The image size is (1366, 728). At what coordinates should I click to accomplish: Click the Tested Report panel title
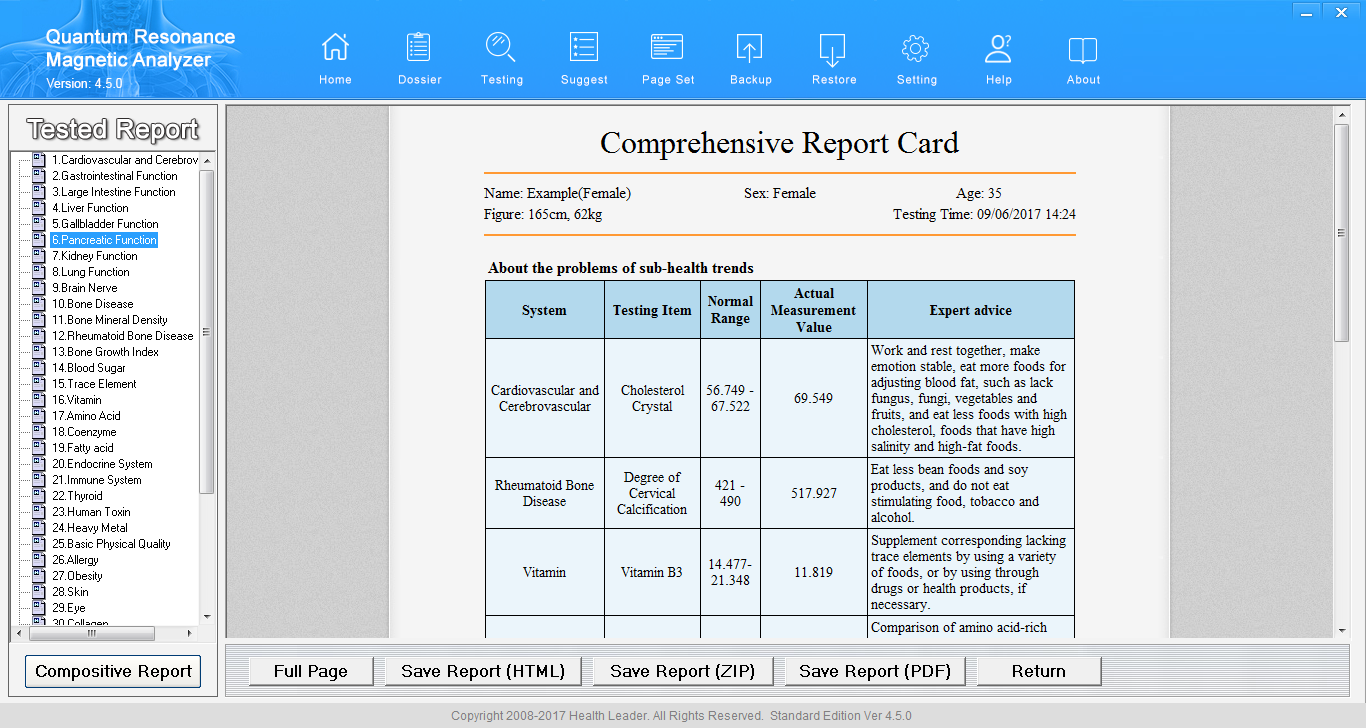113,129
